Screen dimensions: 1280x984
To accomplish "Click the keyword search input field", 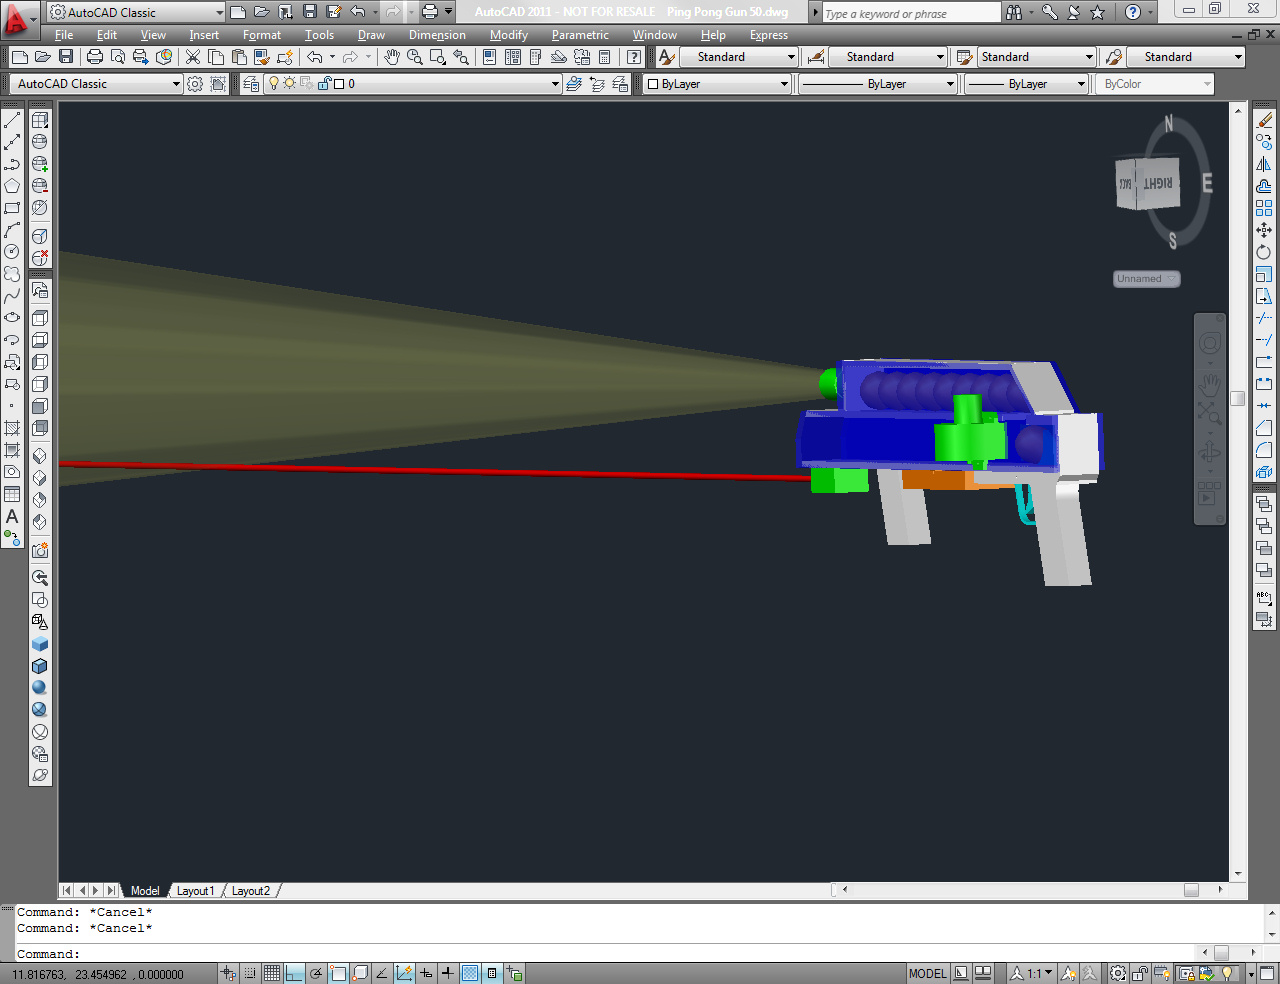I will coord(910,13).
